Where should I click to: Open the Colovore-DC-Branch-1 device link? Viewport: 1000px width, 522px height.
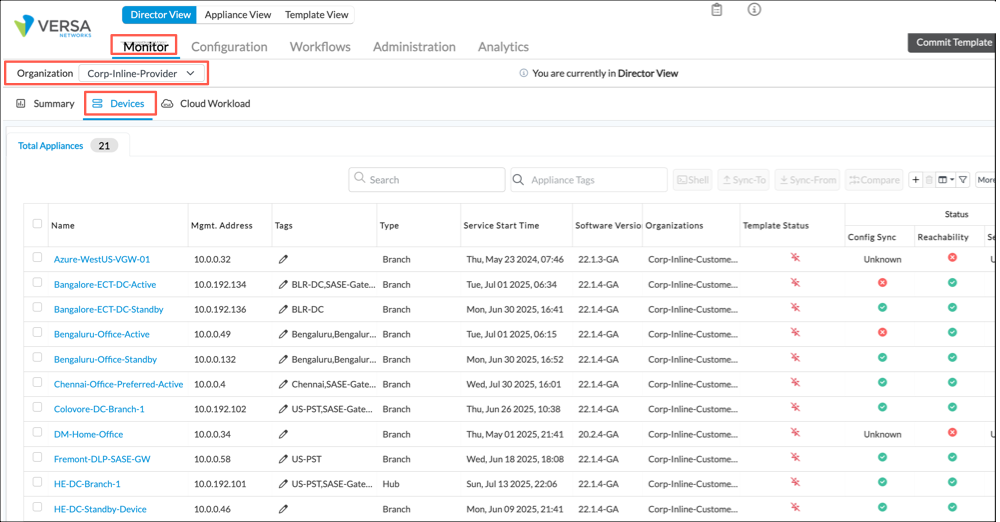tap(99, 409)
